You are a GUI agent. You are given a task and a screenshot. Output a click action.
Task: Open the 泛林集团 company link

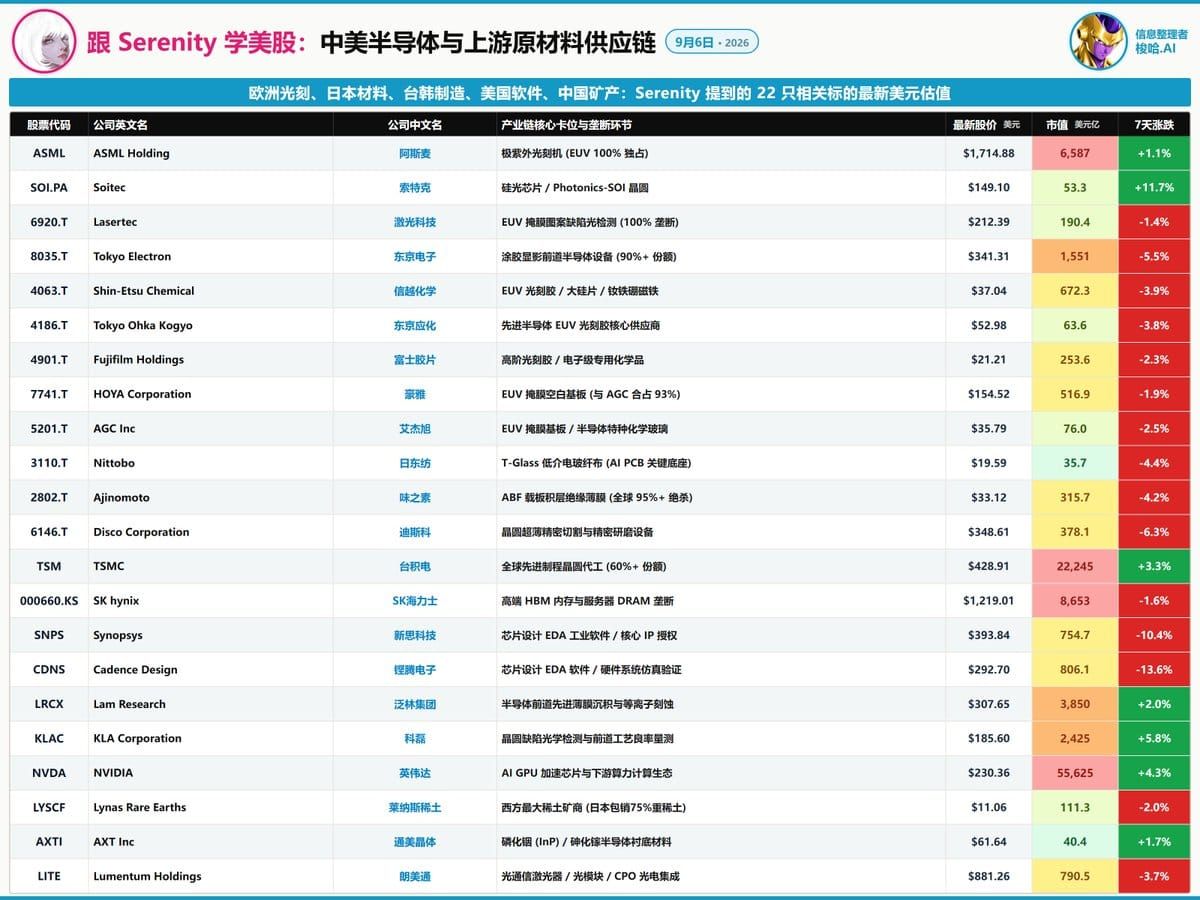415,705
